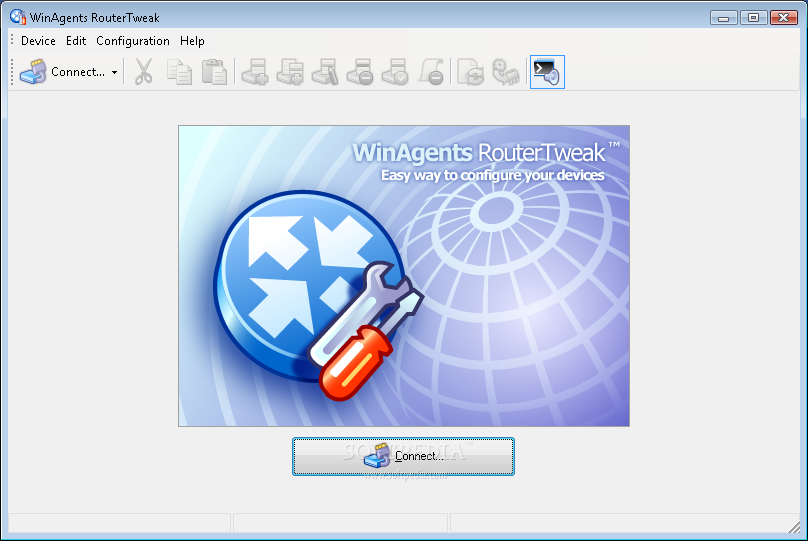Click the Connect toolbar button
Image resolution: width=808 pixels, height=541 pixels.
[x=62, y=72]
